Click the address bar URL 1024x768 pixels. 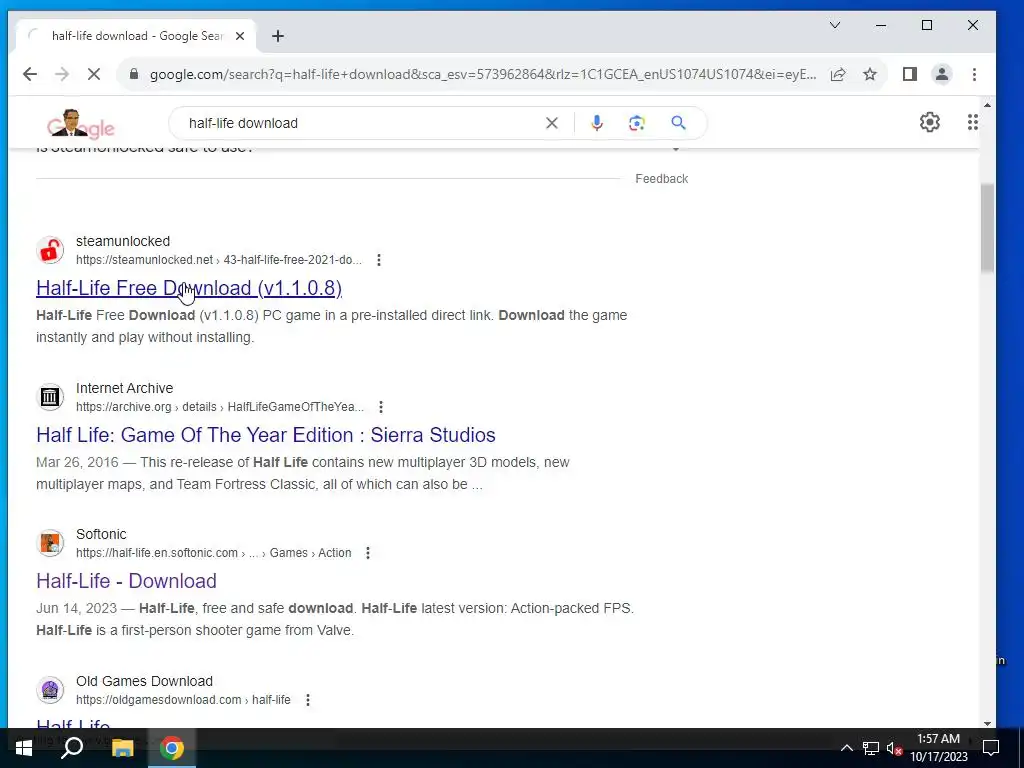tap(483, 74)
